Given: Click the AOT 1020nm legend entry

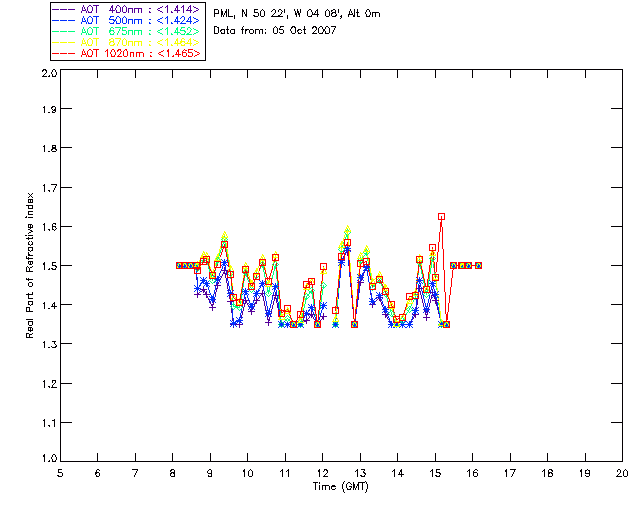Looking at the screenshot, I should tap(126, 53).
